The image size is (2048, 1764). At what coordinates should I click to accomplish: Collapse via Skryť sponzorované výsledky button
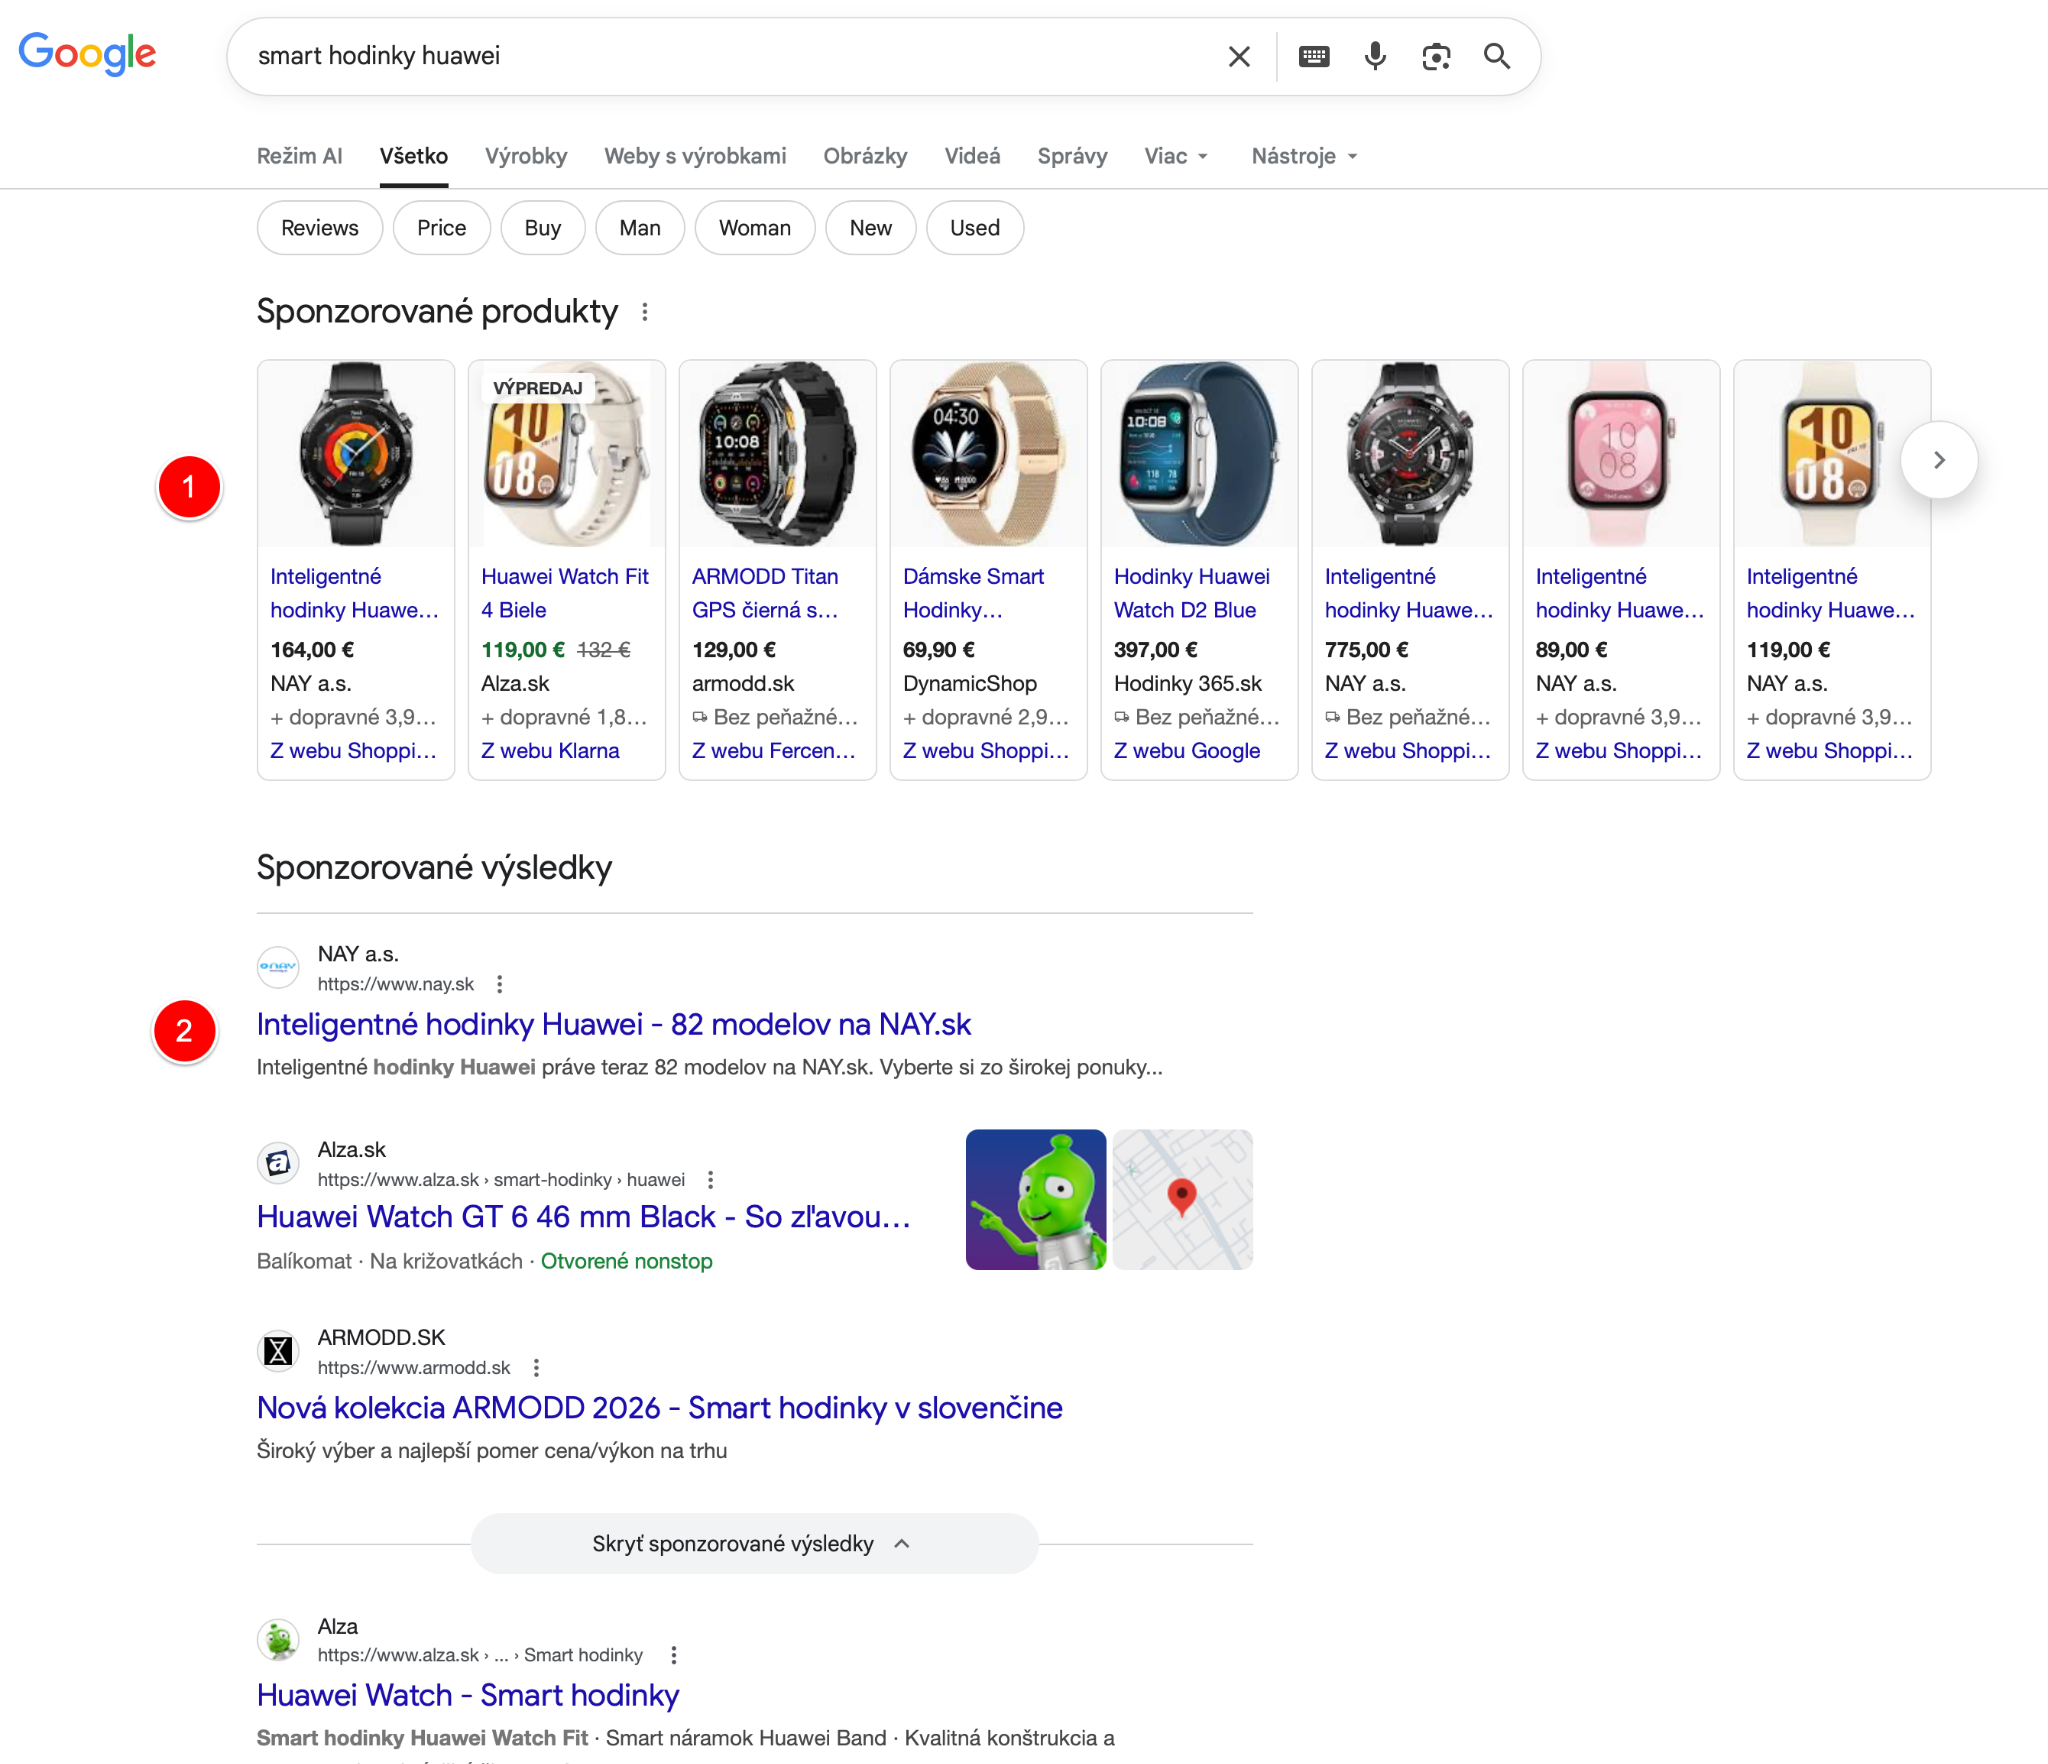click(x=754, y=1543)
